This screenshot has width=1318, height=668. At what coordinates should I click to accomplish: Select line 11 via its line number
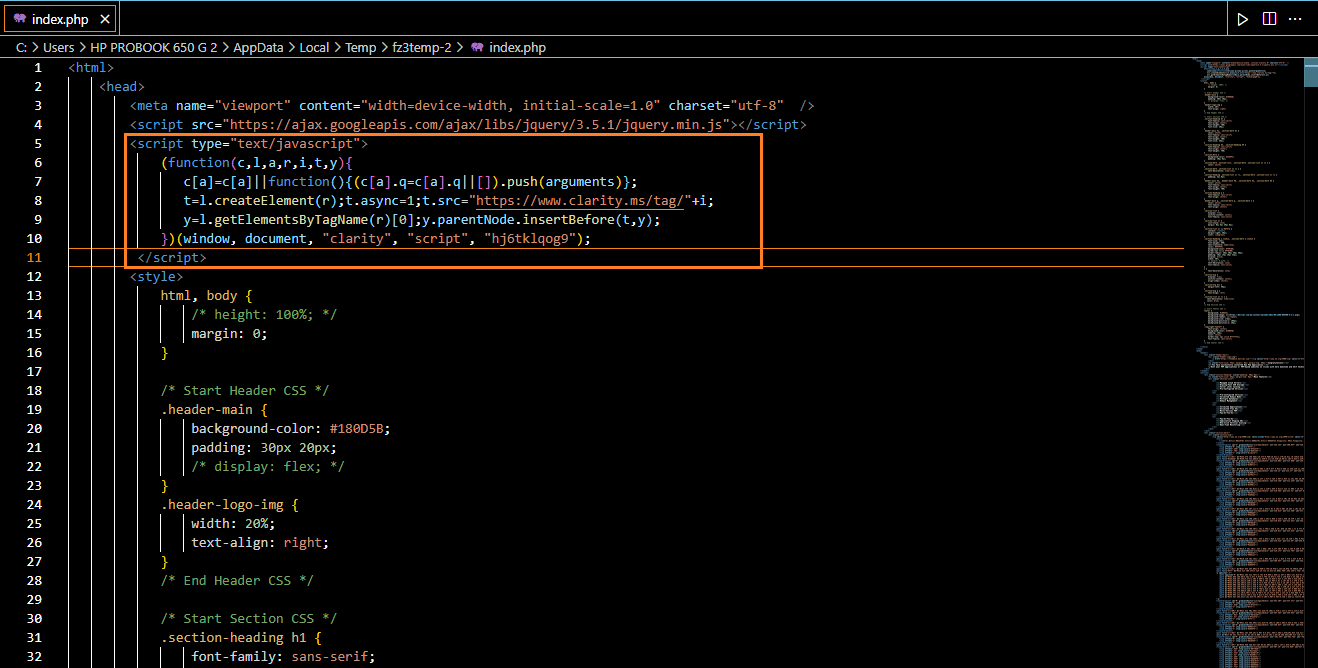point(37,258)
